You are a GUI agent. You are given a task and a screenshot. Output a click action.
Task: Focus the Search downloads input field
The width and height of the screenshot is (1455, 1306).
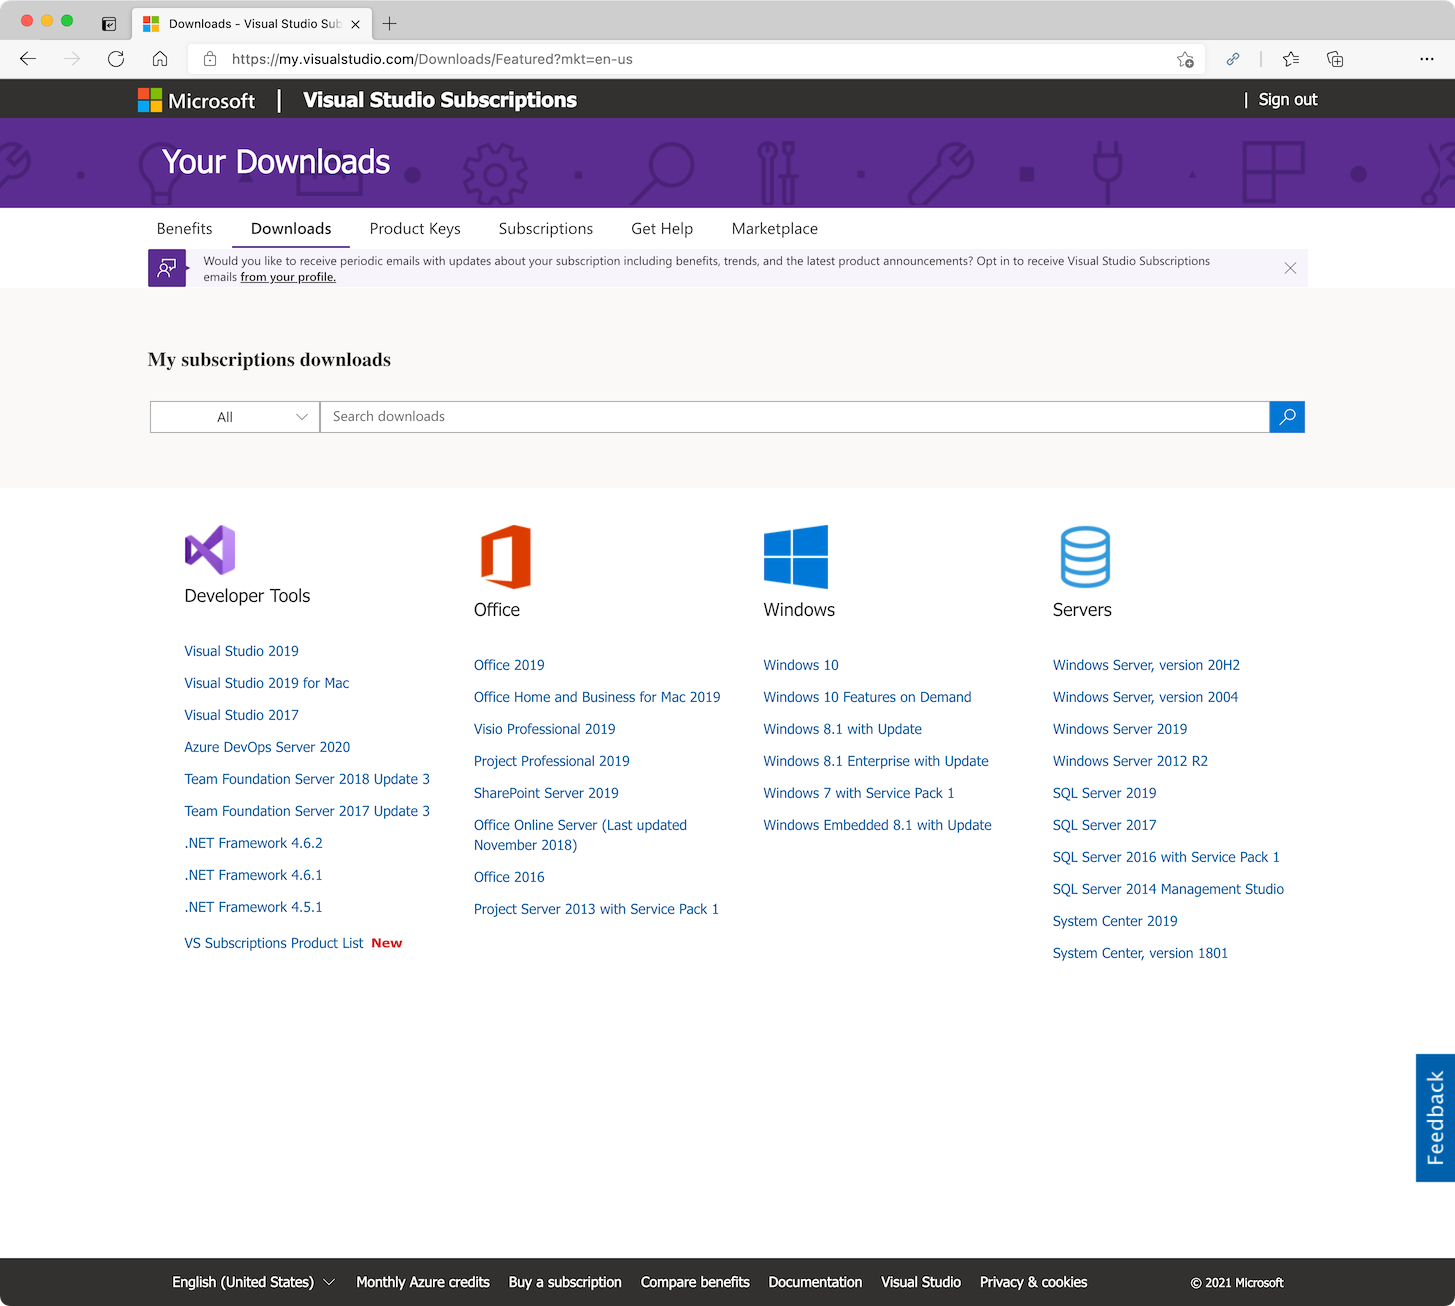[794, 417]
